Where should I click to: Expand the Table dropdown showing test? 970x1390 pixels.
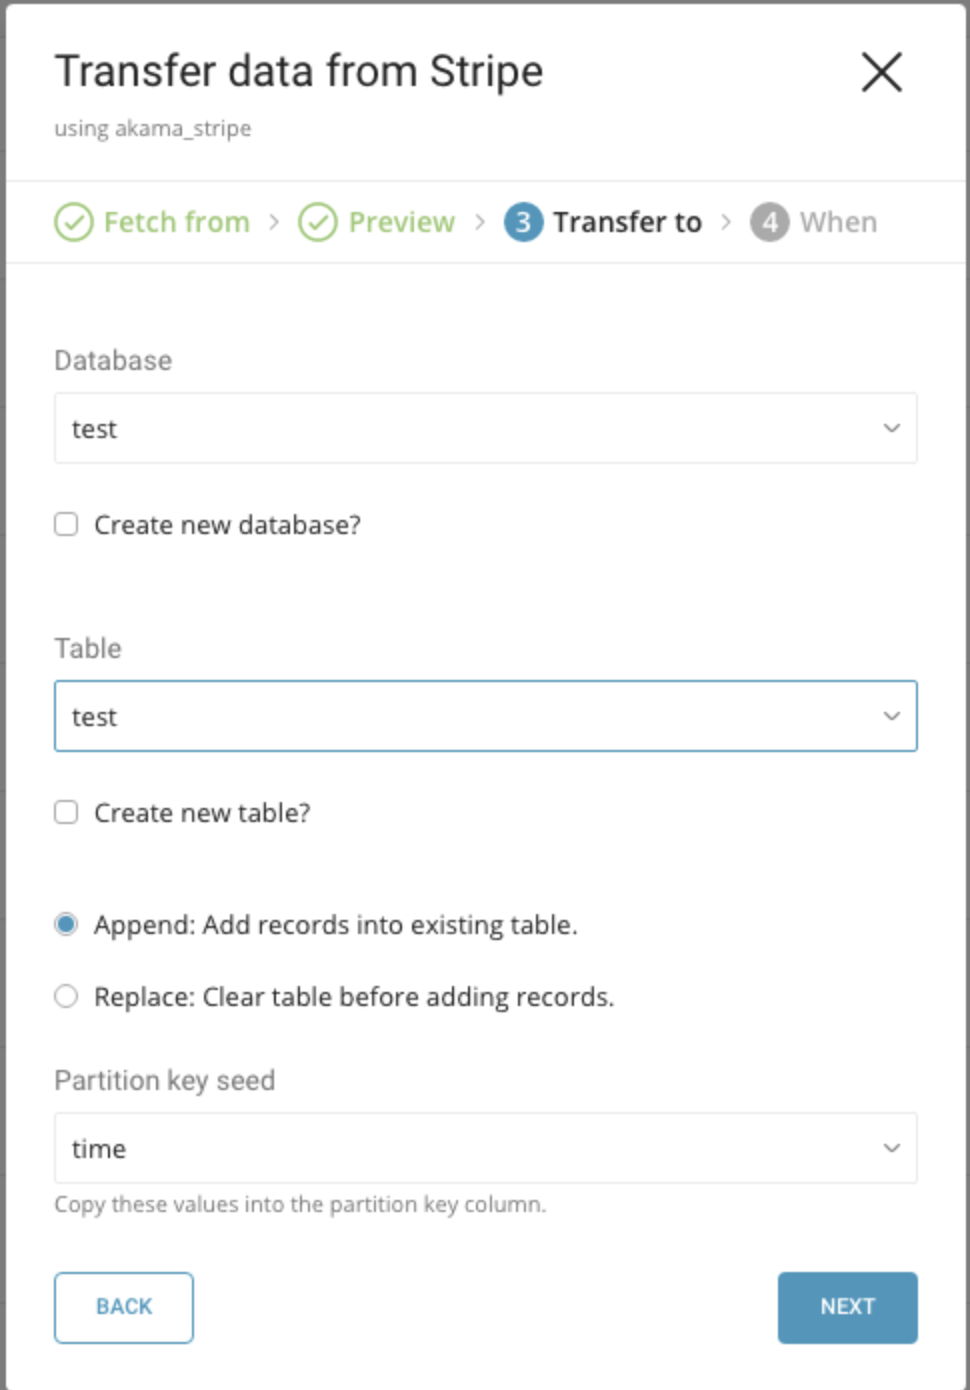[470, 716]
